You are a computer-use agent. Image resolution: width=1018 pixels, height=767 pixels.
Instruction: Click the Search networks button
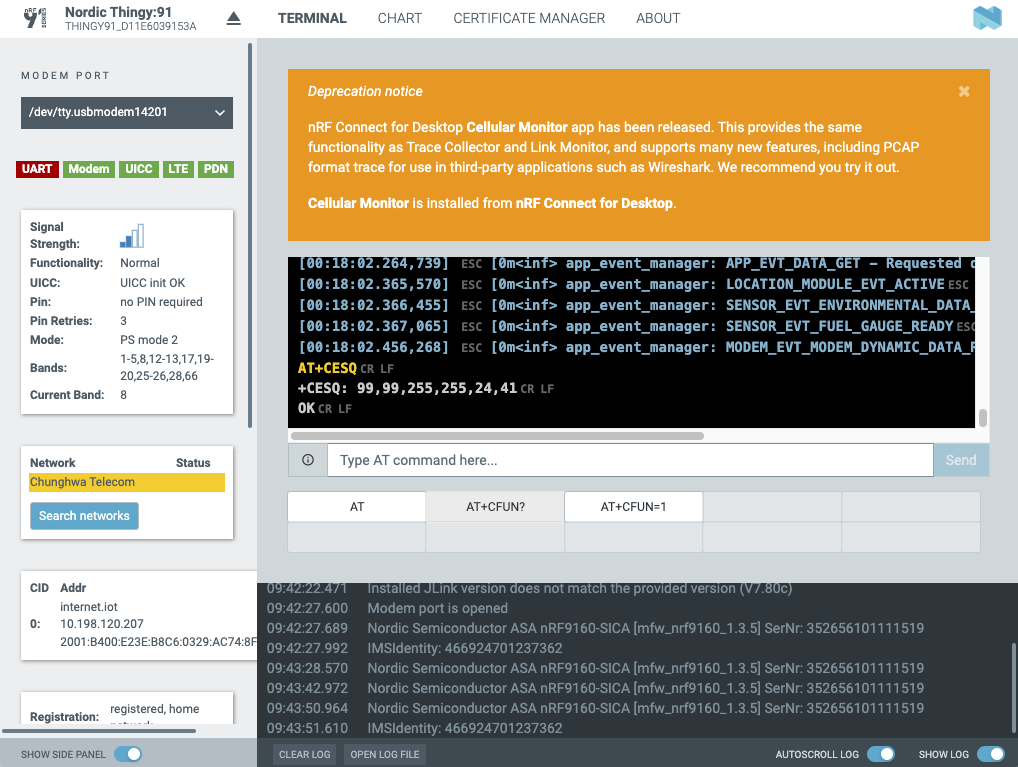(84, 516)
